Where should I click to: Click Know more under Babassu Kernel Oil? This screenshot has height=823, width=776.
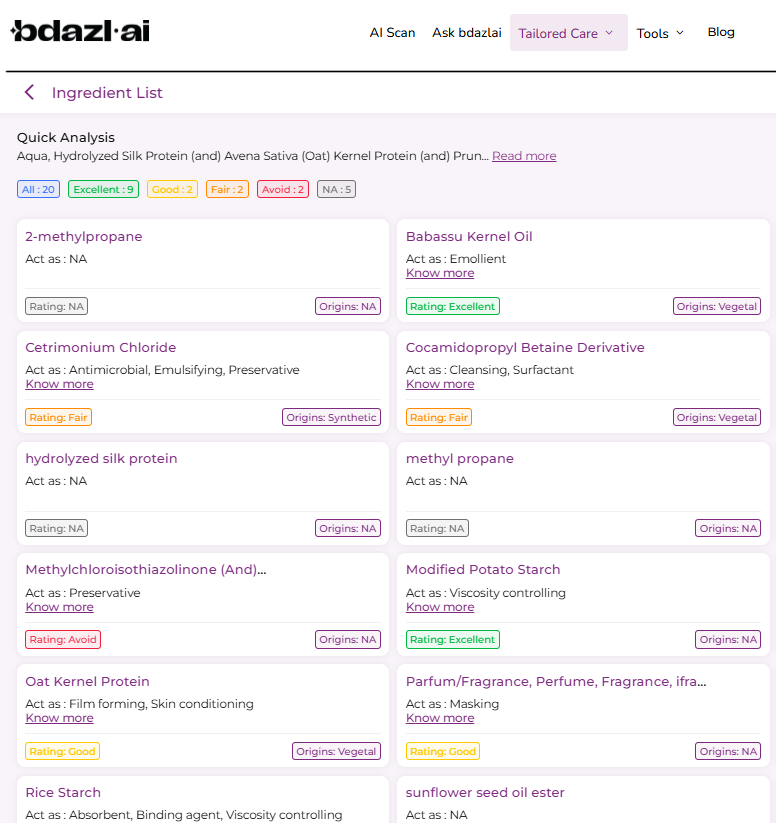[440, 273]
